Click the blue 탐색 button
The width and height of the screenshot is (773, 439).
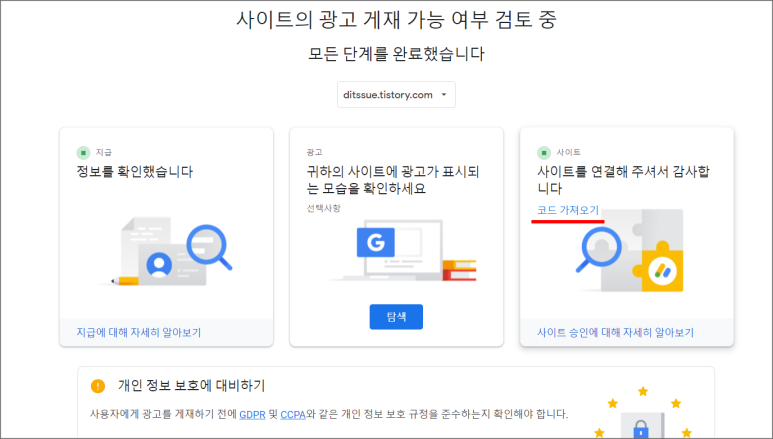[x=396, y=317]
